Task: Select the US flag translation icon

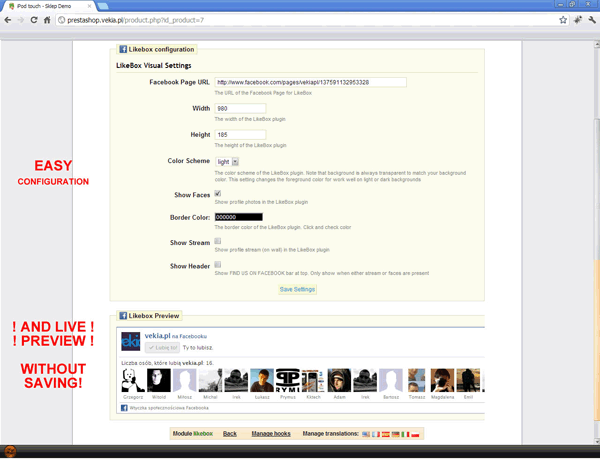Action: pyautogui.click(x=365, y=434)
